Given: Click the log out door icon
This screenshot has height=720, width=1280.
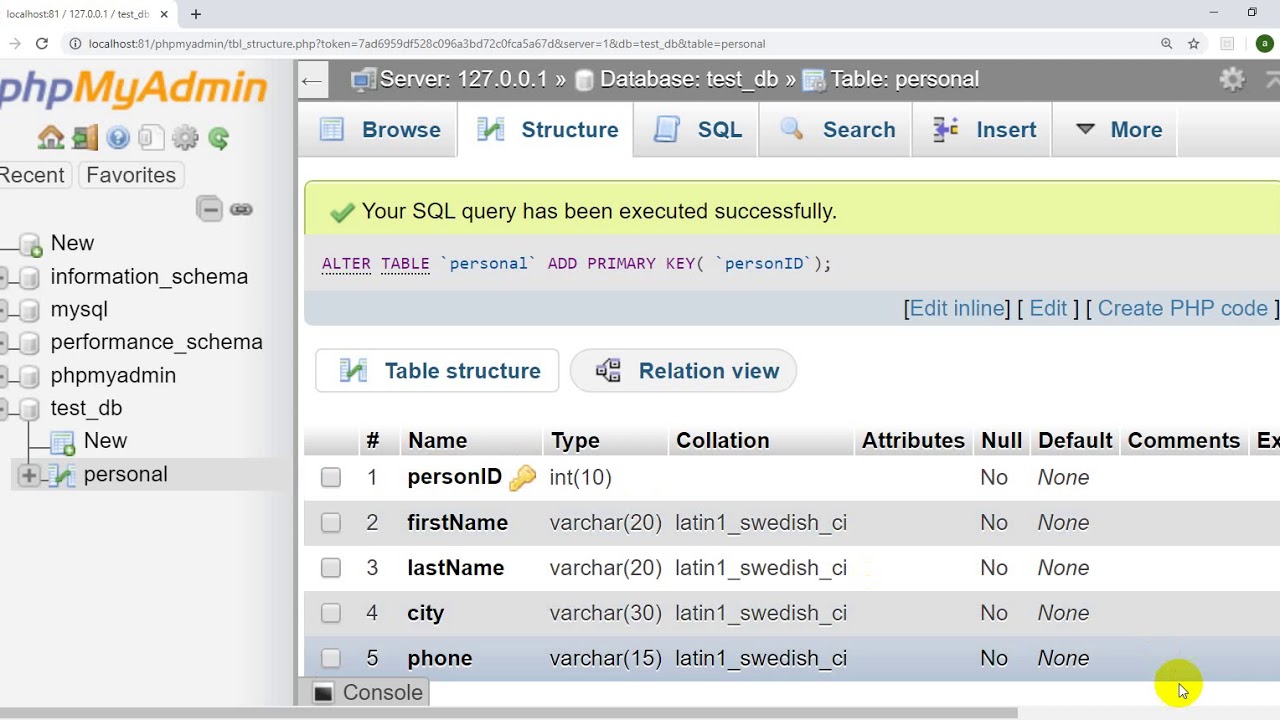Looking at the screenshot, I should coord(85,138).
